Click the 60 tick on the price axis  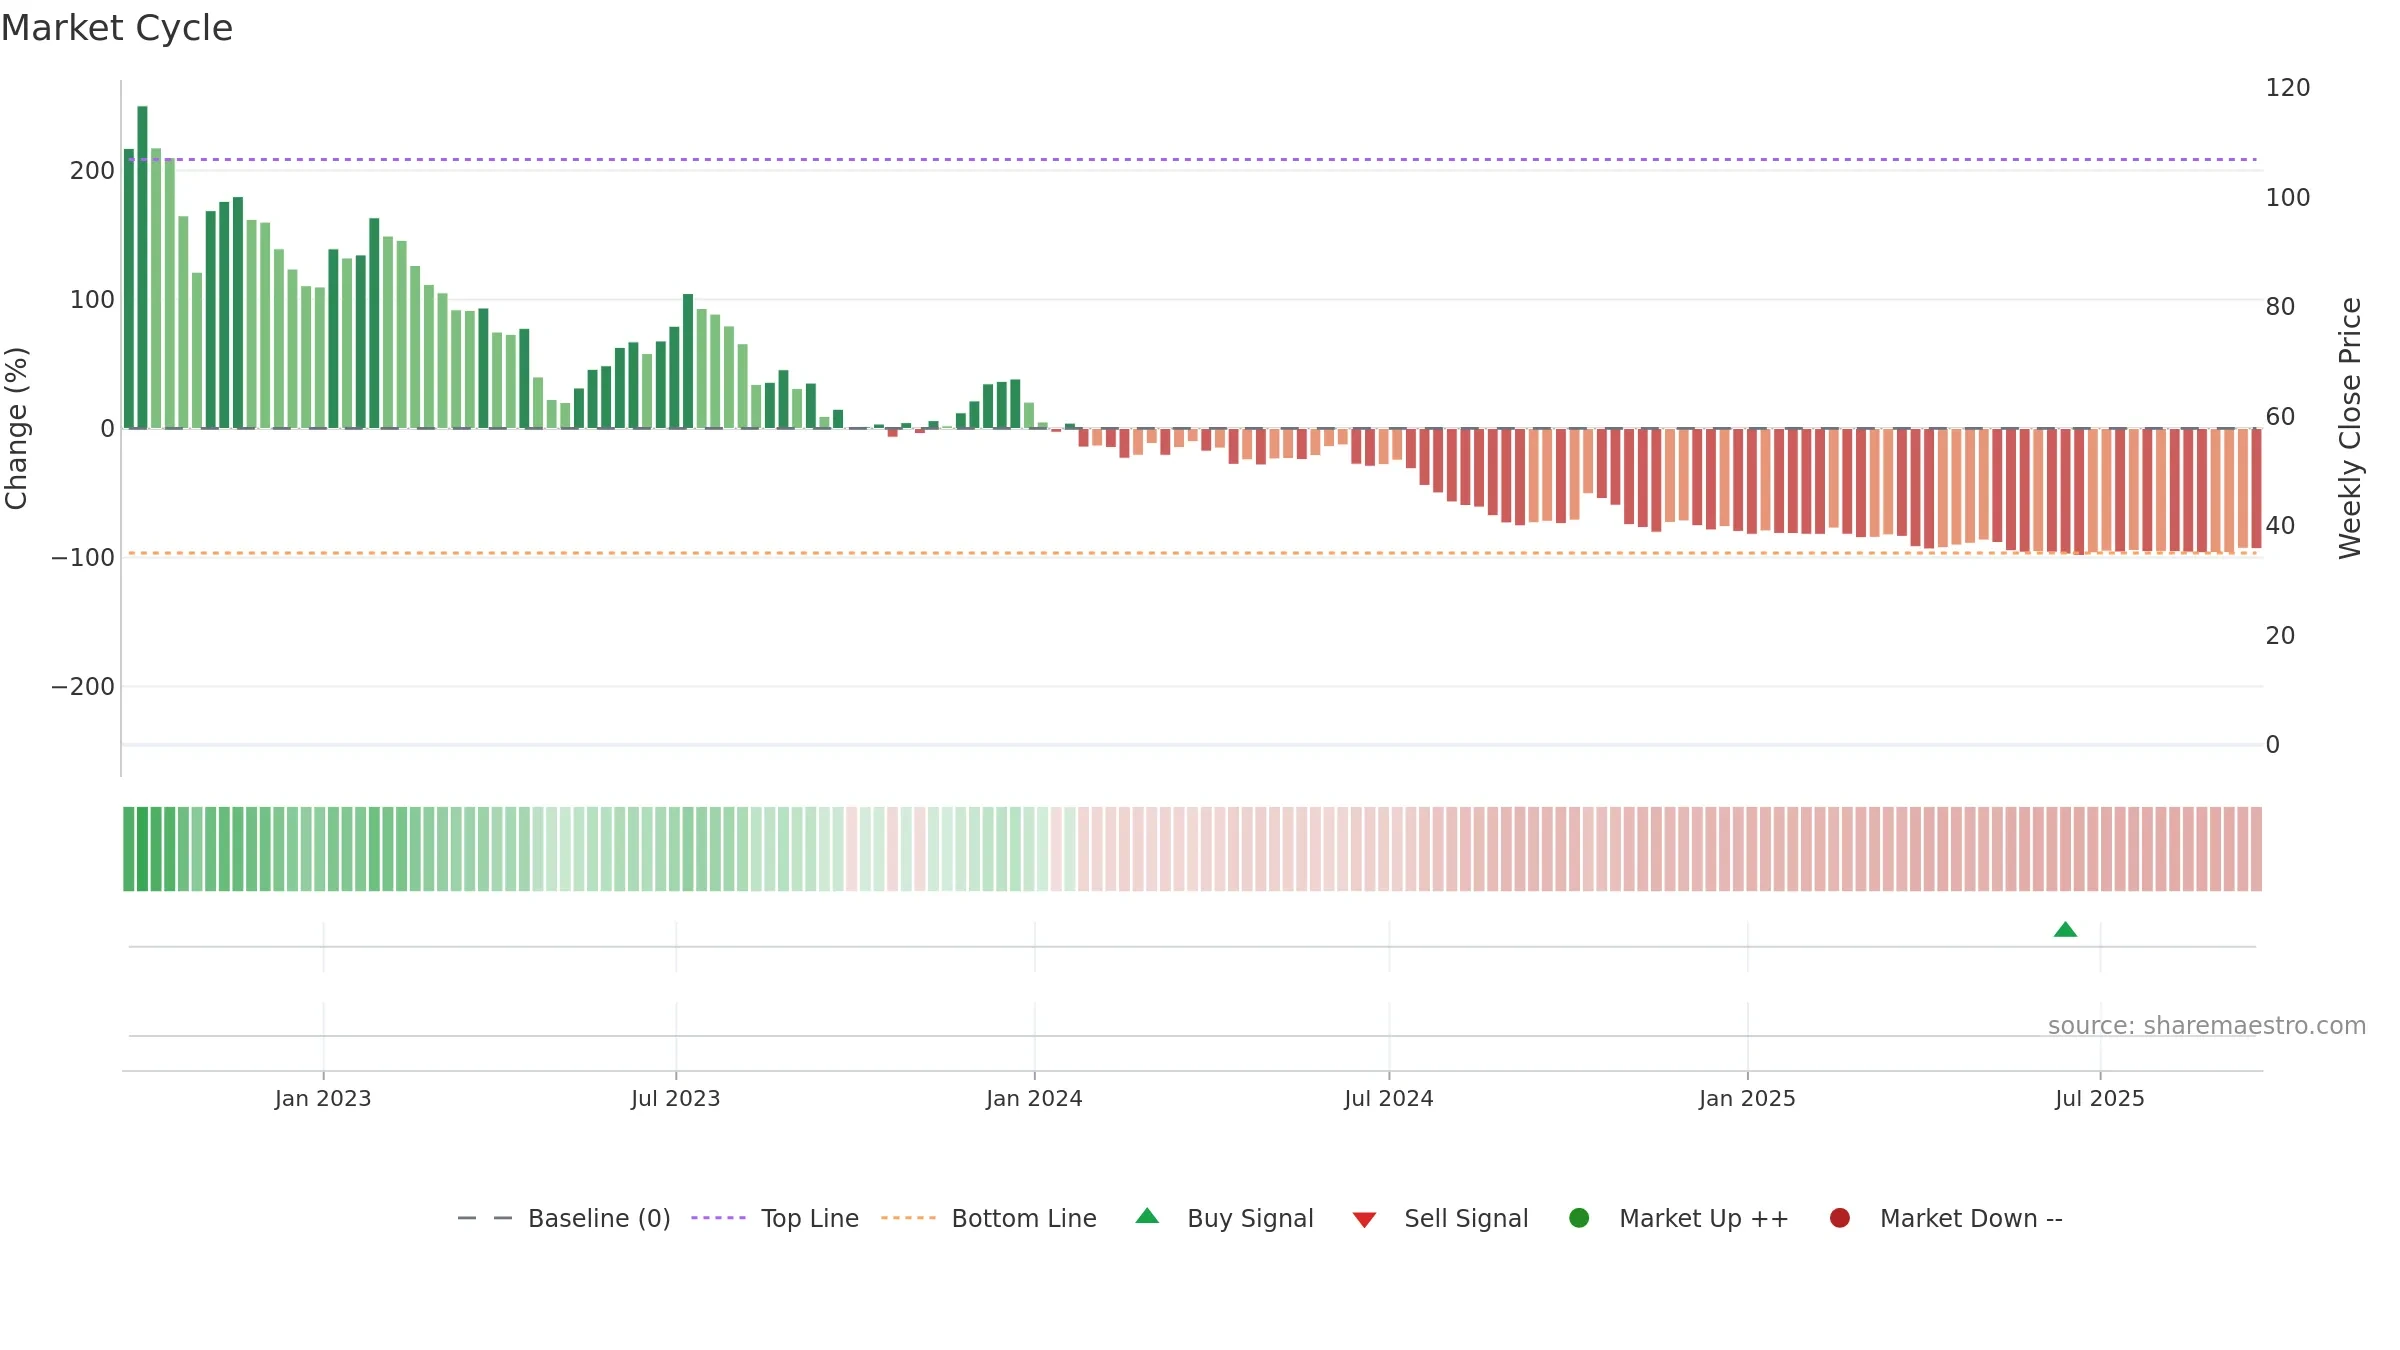[2280, 416]
